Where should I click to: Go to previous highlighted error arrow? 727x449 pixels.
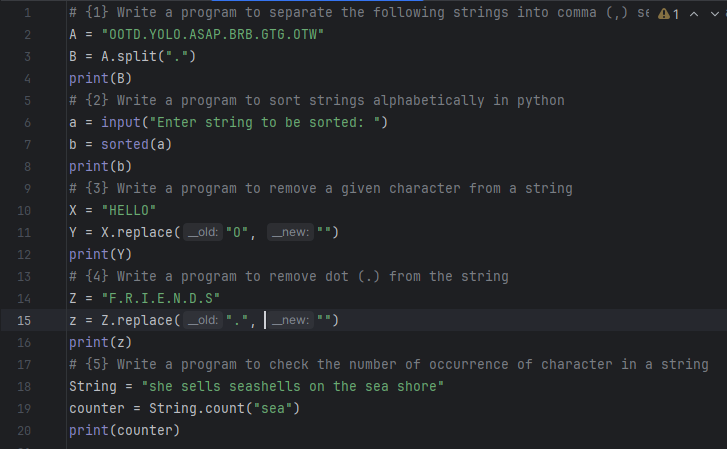pyautogui.click(x=694, y=14)
